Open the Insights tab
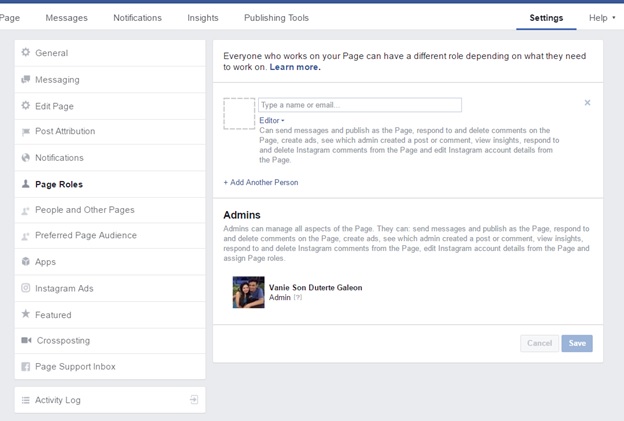Image resolution: width=624 pixels, height=421 pixels. [203, 18]
